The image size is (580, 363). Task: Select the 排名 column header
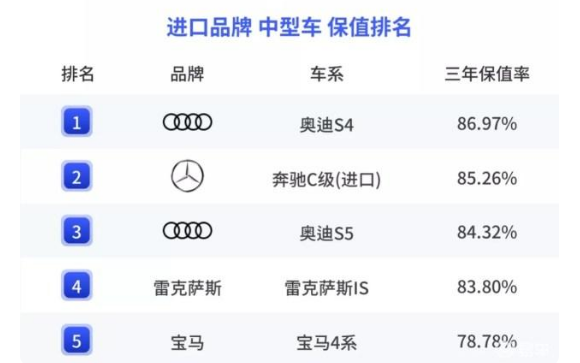tap(78, 74)
